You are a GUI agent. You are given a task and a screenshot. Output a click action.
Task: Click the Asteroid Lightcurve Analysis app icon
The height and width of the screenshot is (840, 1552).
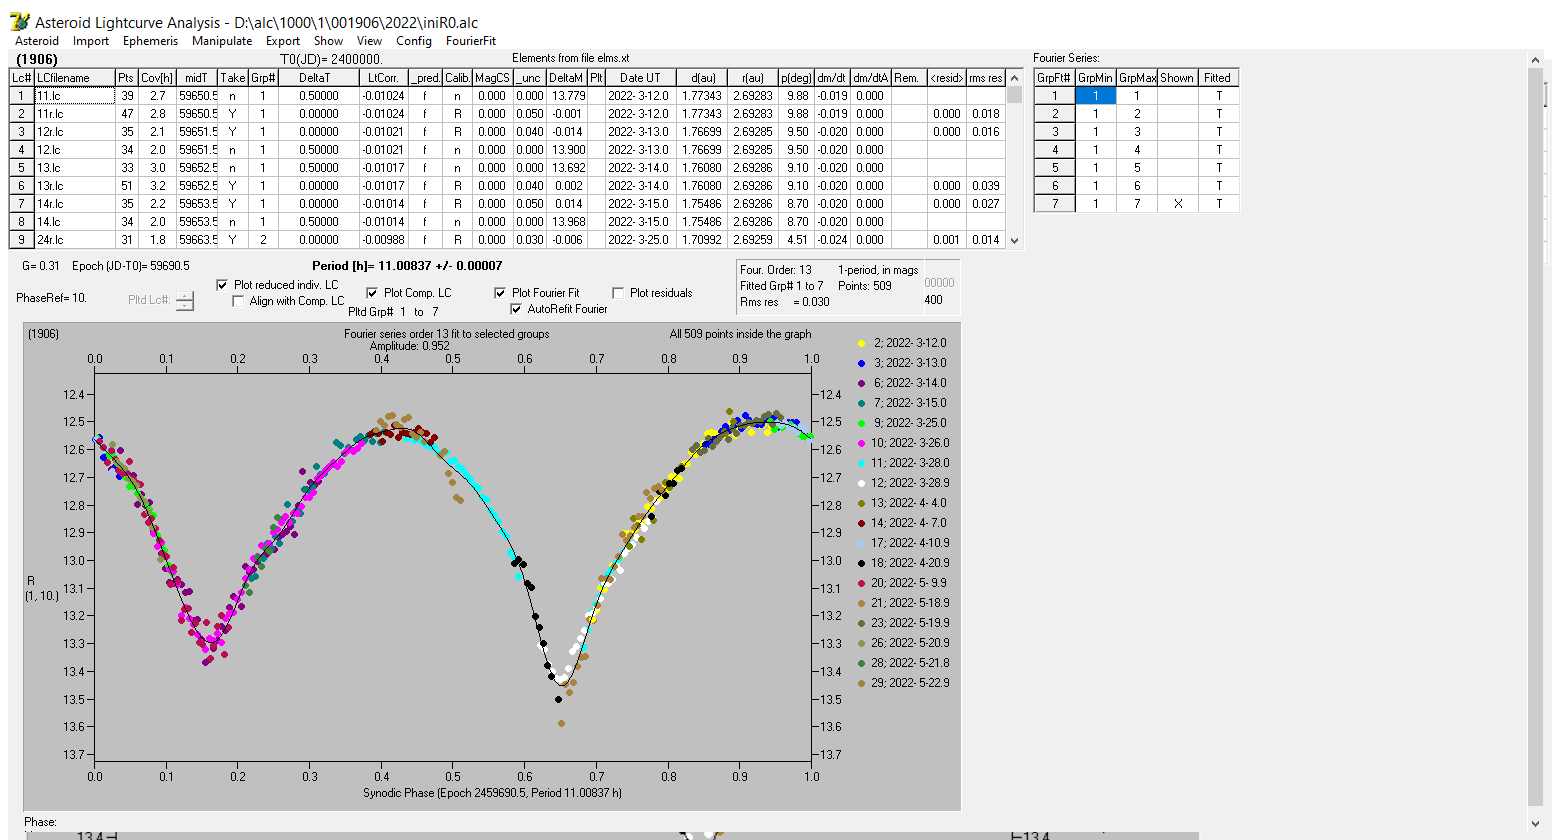click(x=19, y=22)
